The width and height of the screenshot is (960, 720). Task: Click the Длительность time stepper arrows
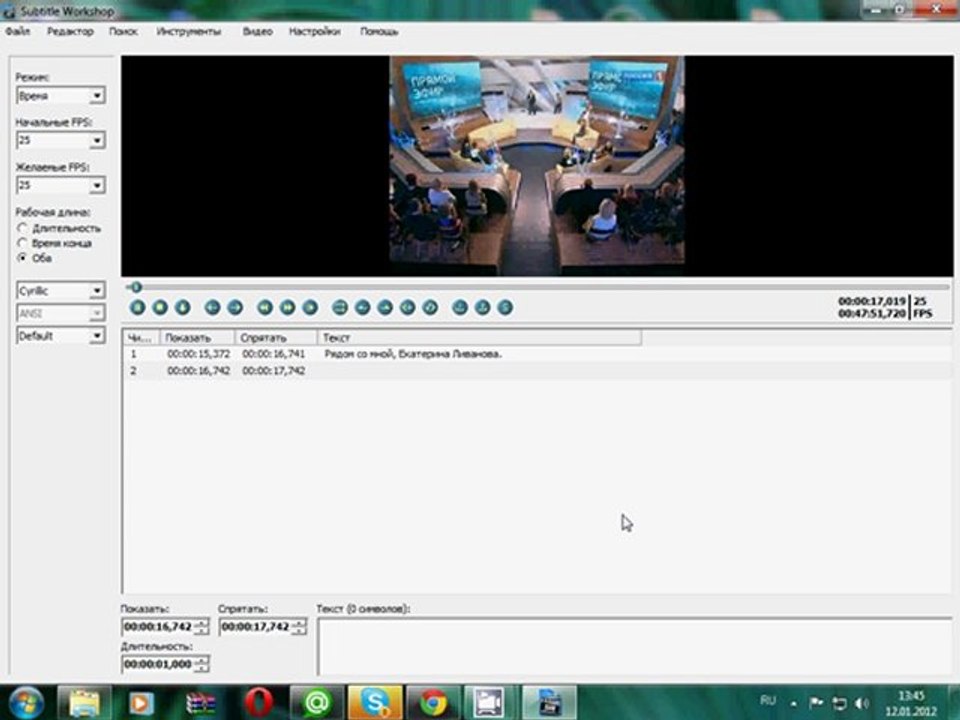(201, 664)
